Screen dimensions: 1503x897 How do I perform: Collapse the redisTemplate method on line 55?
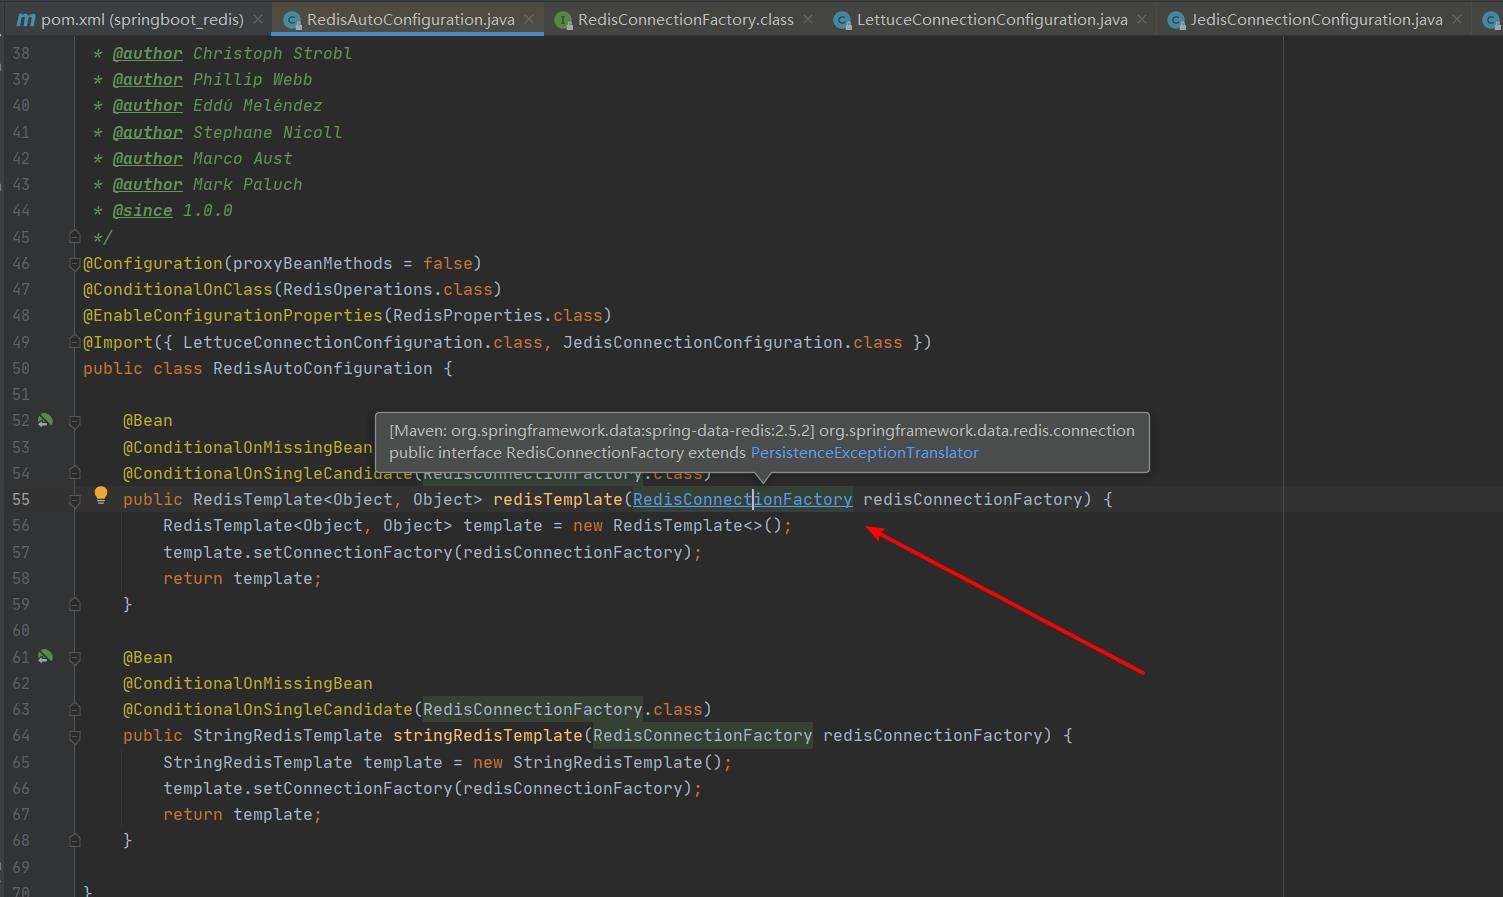click(74, 500)
